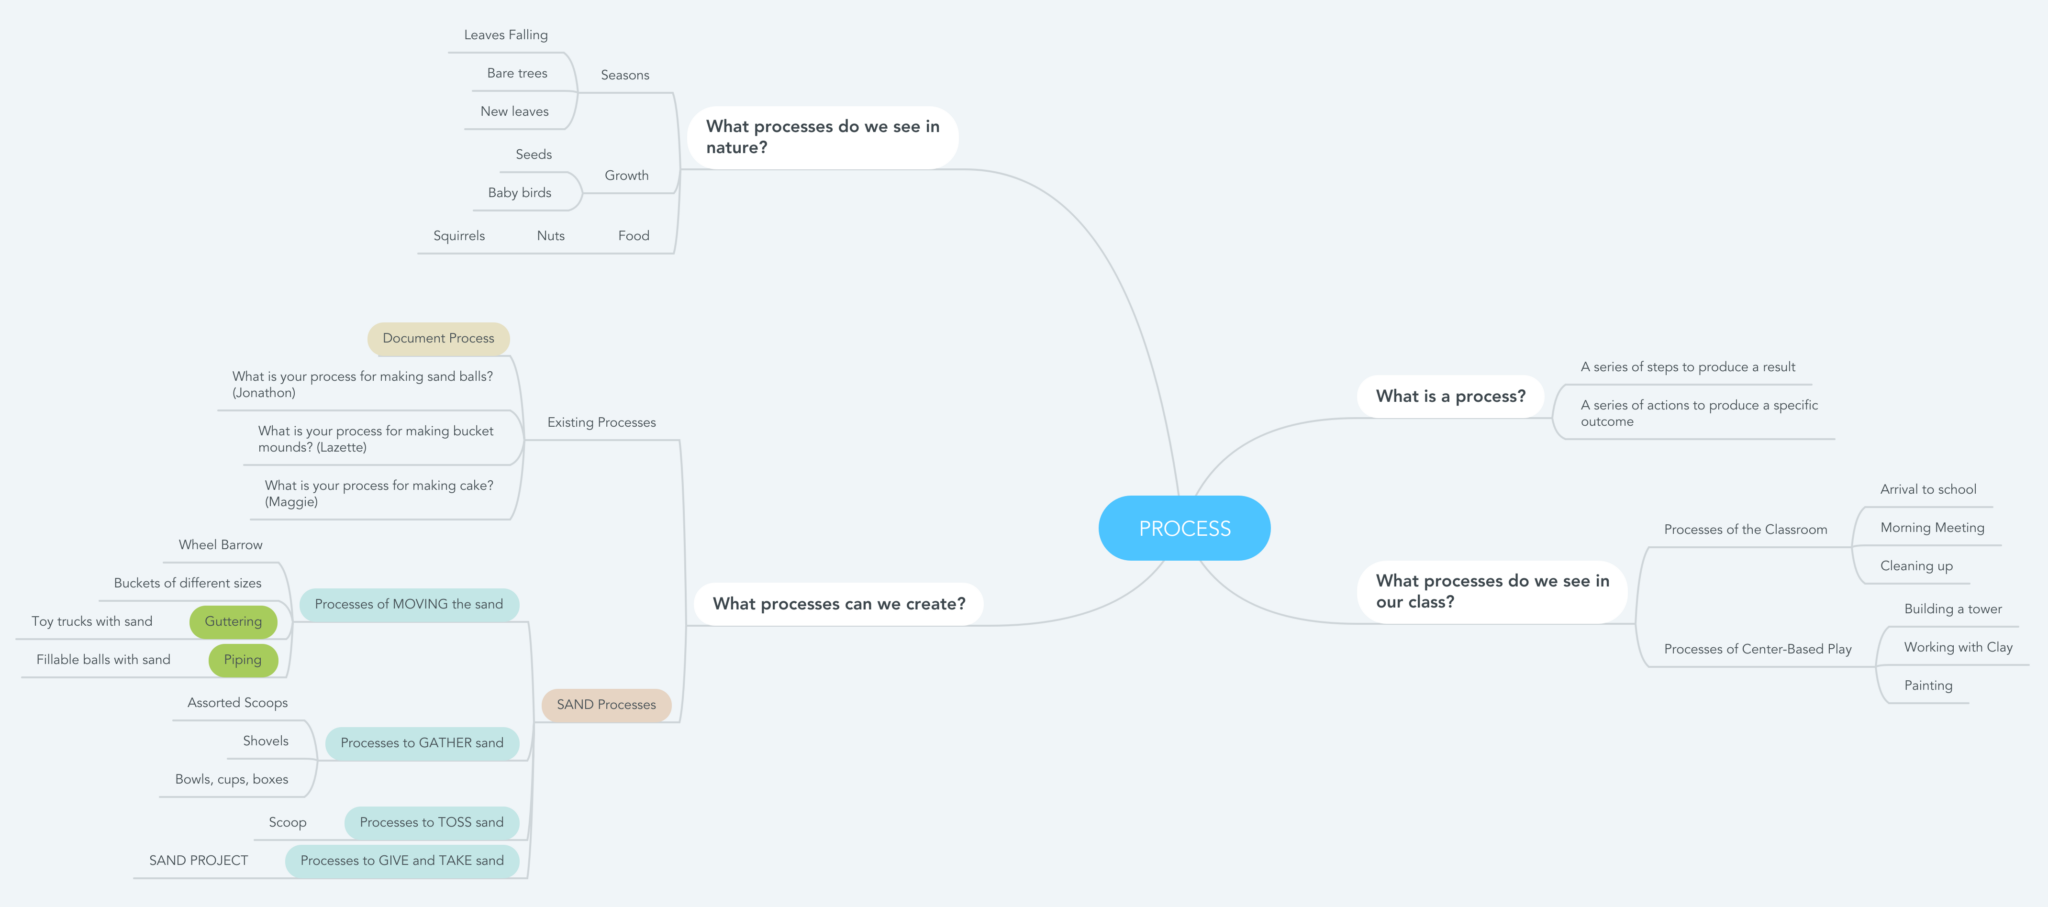Select the Morning Meeting node

click(x=1930, y=527)
